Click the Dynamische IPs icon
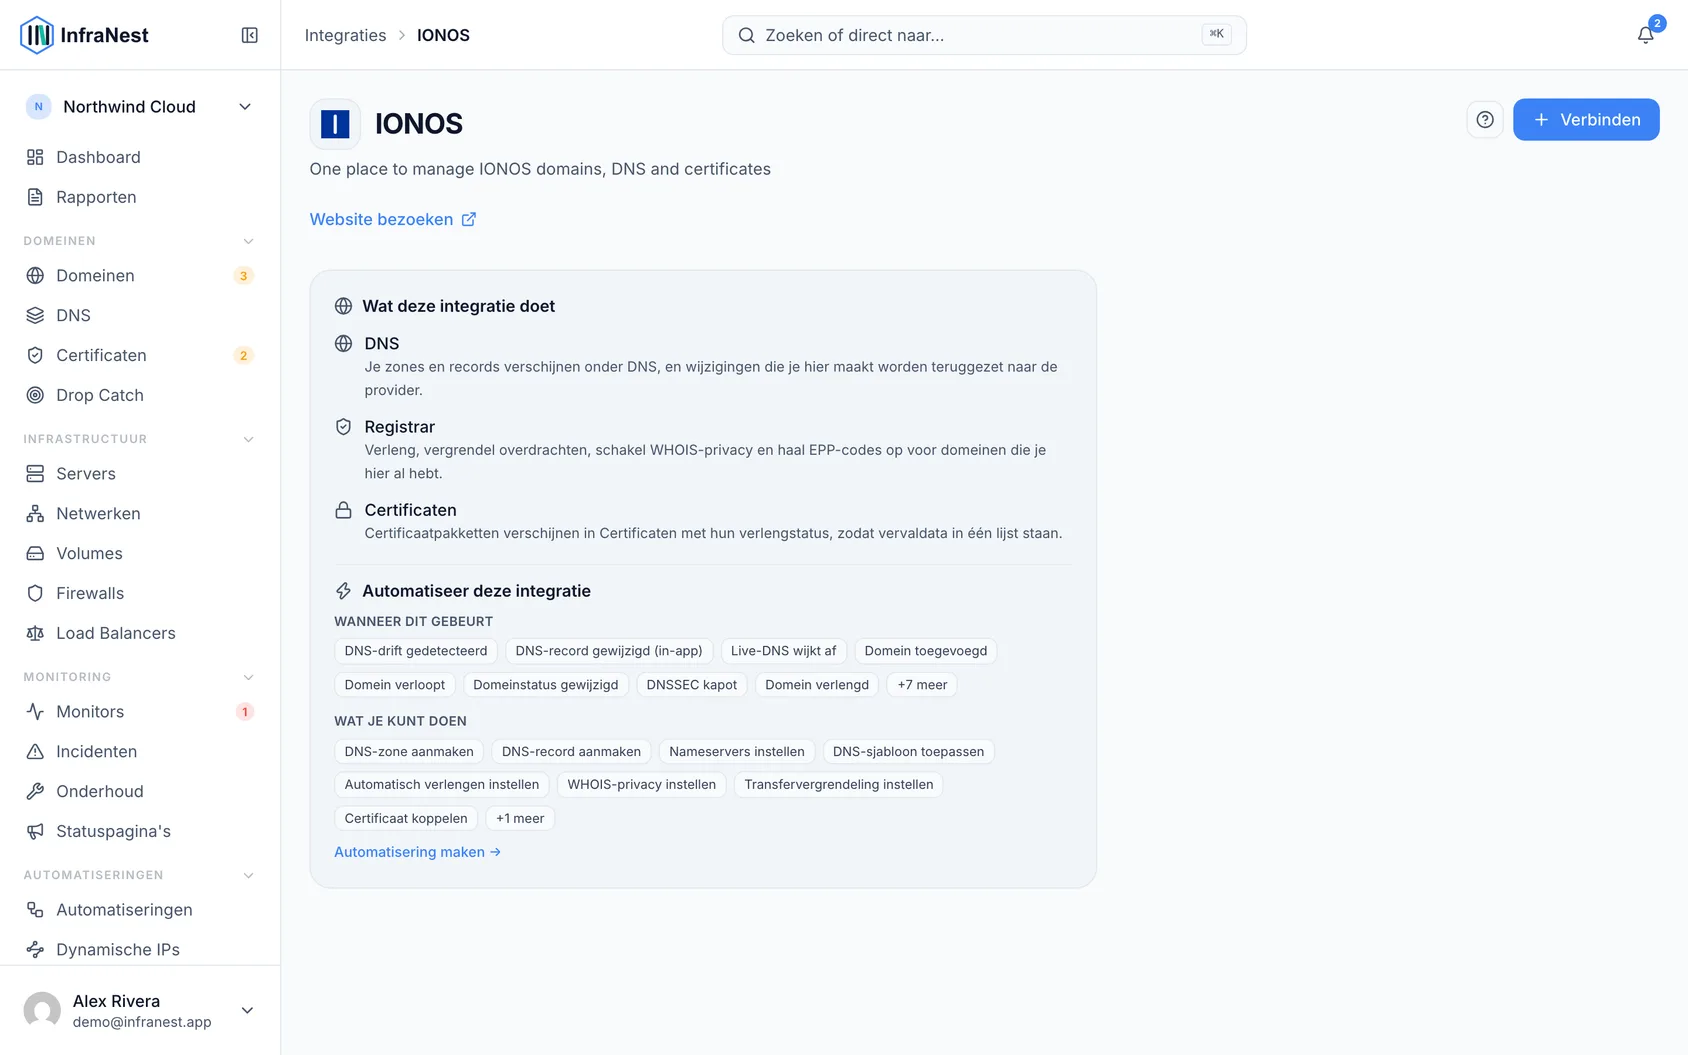The image size is (1688, 1055). click(35, 949)
